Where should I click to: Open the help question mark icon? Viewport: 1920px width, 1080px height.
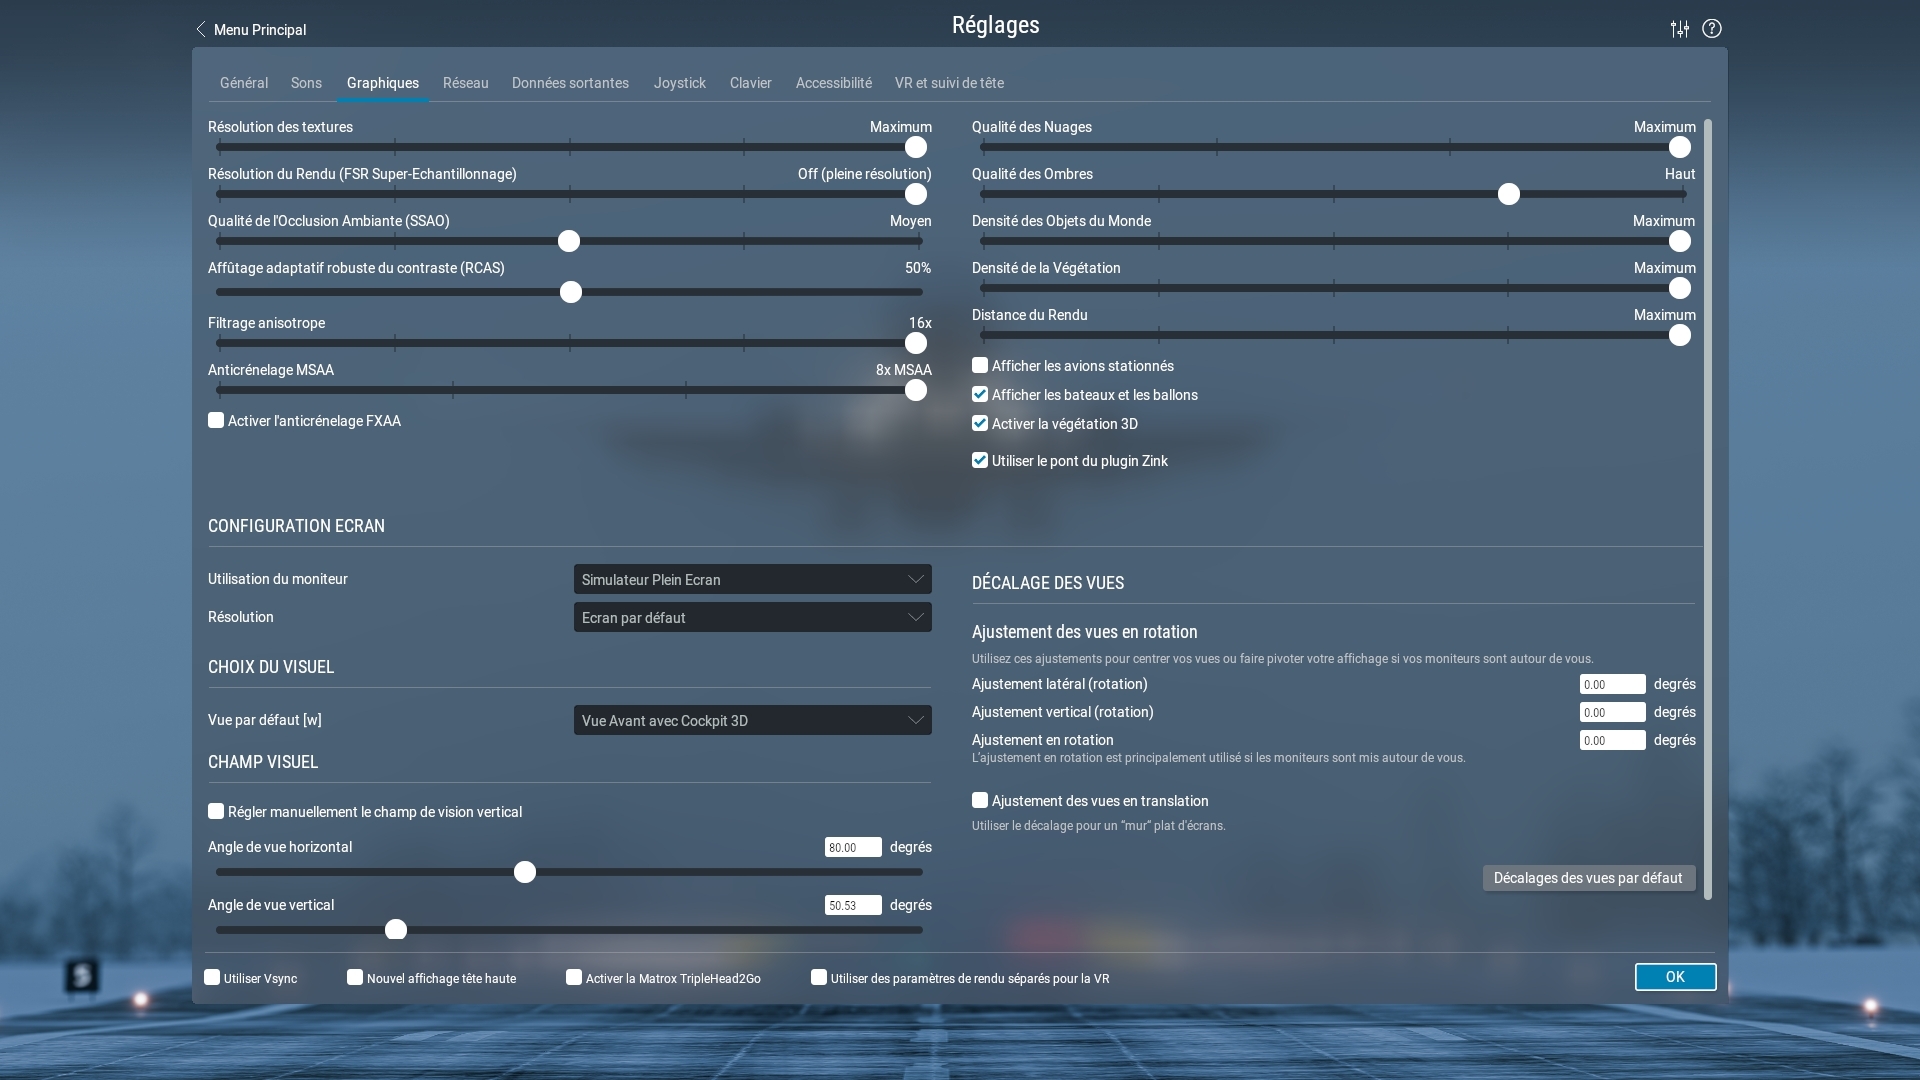click(x=1712, y=29)
